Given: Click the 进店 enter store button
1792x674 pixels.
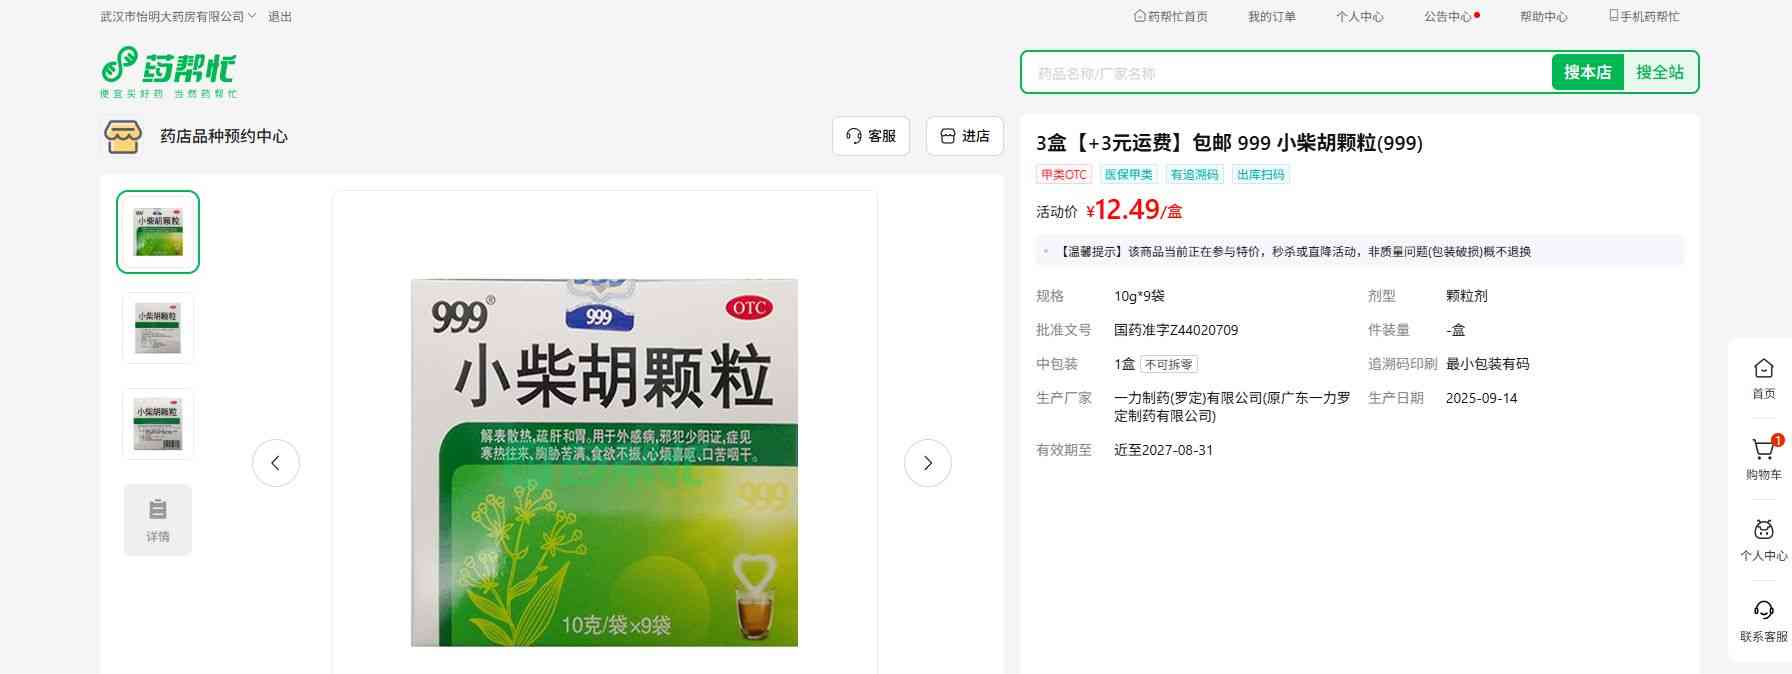Looking at the screenshot, I should (964, 136).
